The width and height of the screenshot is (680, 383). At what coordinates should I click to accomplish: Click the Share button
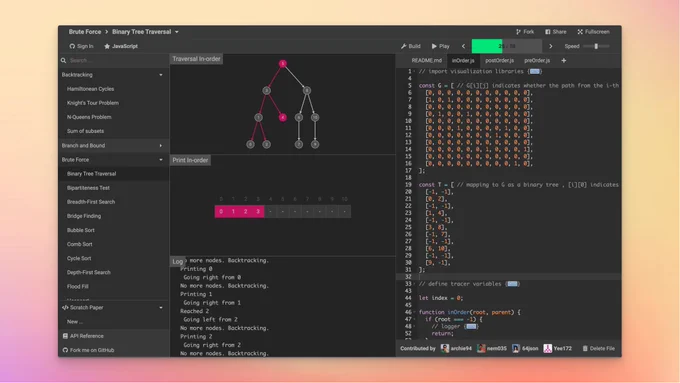click(556, 32)
